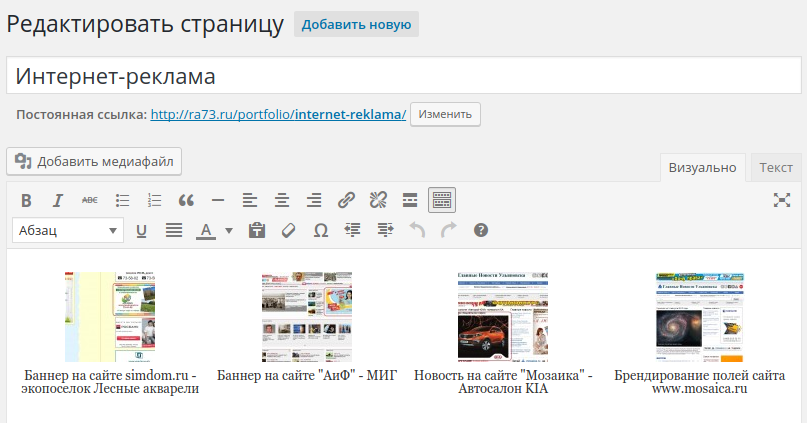Apply italic formatting
Screen dimensions: 807x423
tap(58, 200)
